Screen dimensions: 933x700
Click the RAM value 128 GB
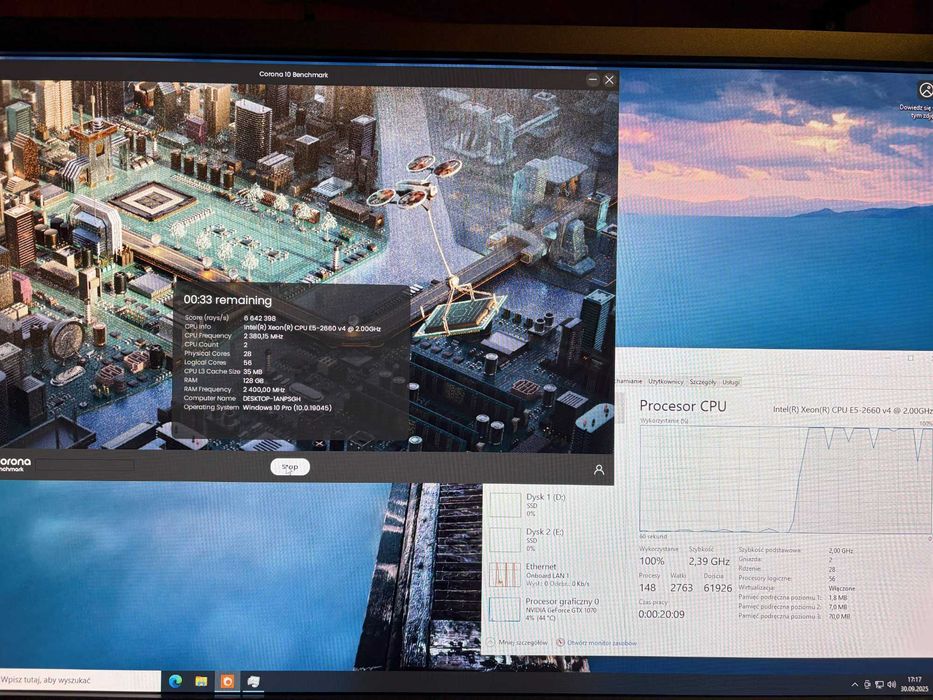click(253, 380)
